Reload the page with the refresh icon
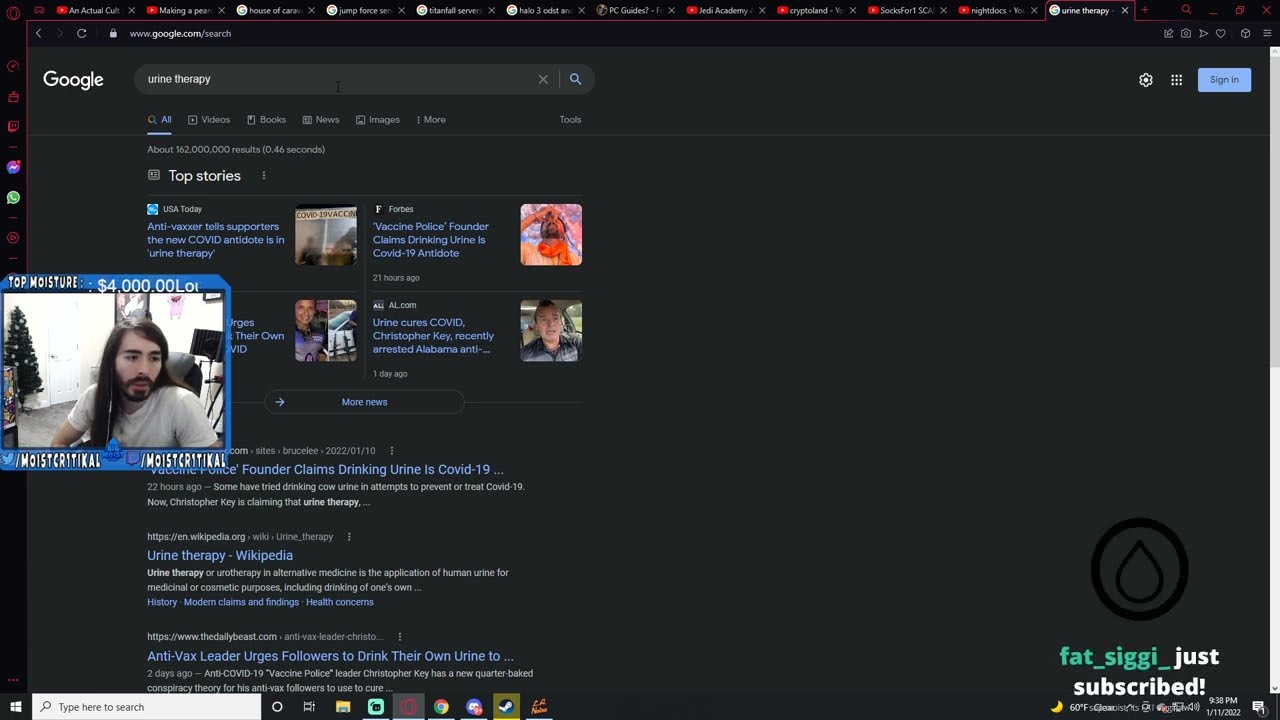The width and height of the screenshot is (1280, 720). [81, 33]
